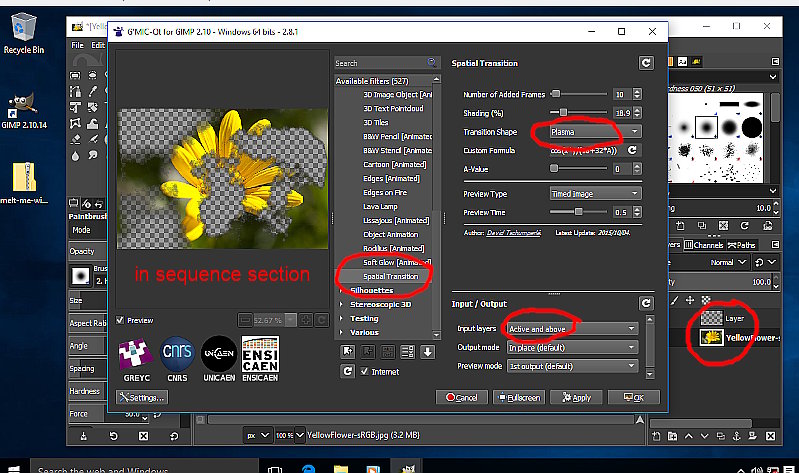The width and height of the screenshot is (799, 473).
Task: Delete layer using the layers panel button
Action: pyautogui.click(x=770, y=436)
